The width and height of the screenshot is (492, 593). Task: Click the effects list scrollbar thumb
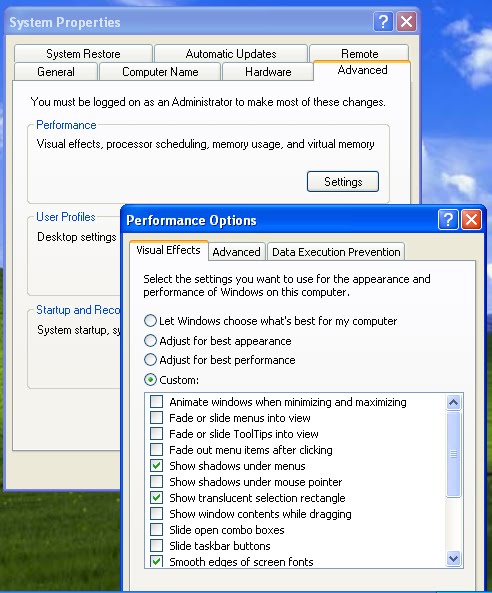pos(453,454)
